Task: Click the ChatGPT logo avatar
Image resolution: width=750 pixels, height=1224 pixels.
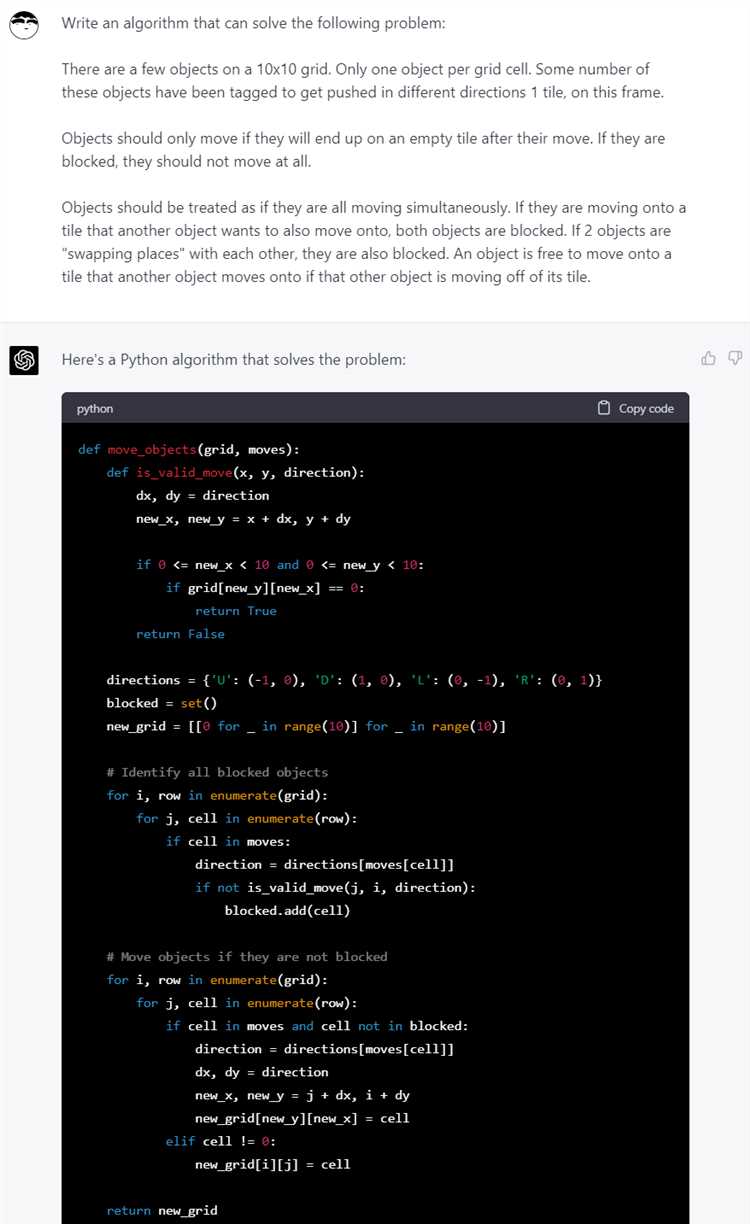Action: pyautogui.click(x=24, y=360)
